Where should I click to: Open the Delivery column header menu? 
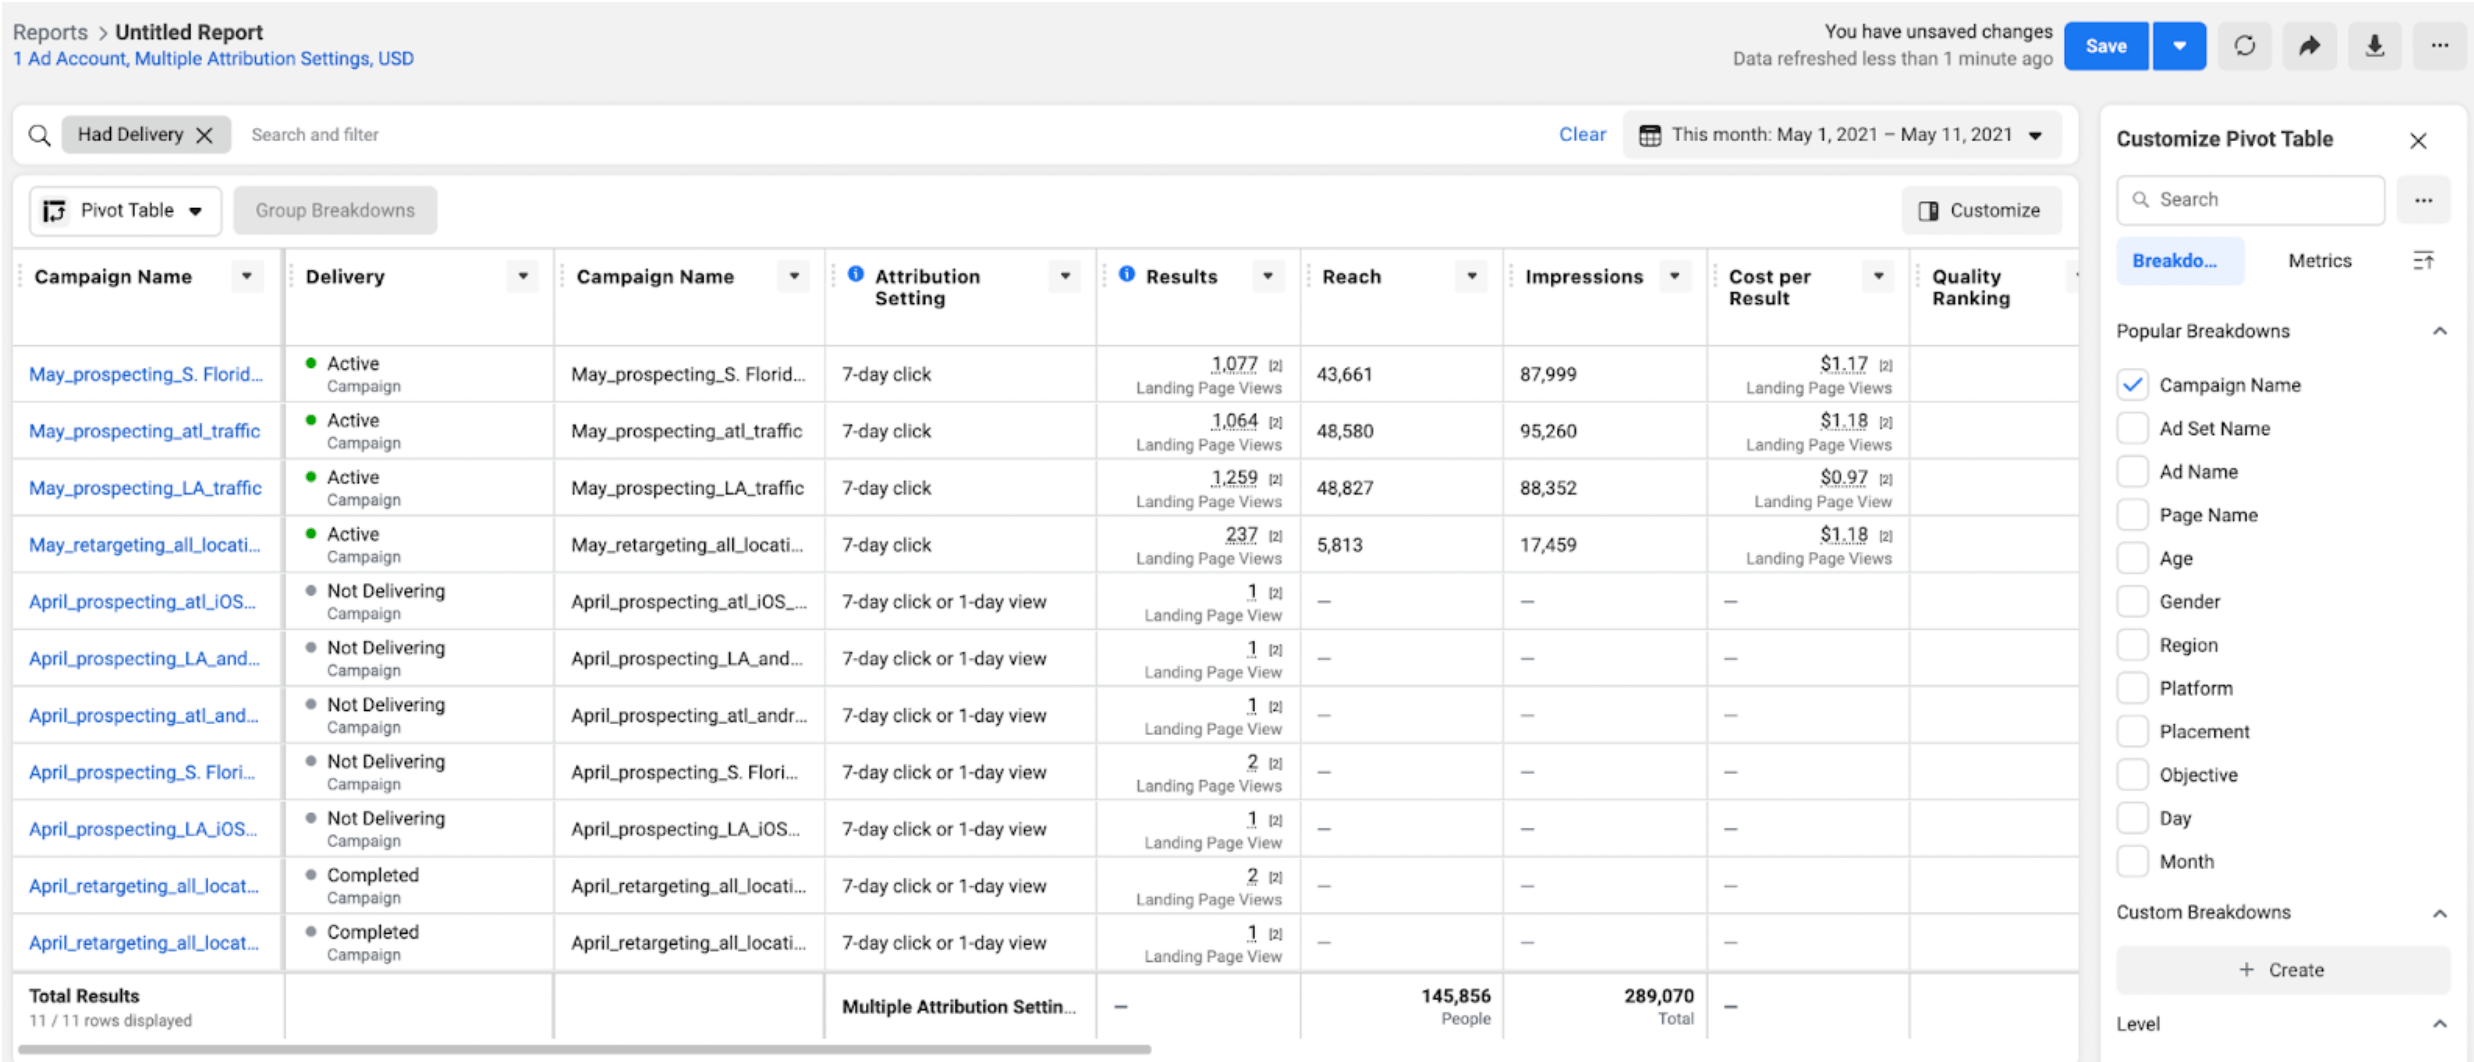pyautogui.click(x=522, y=276)
